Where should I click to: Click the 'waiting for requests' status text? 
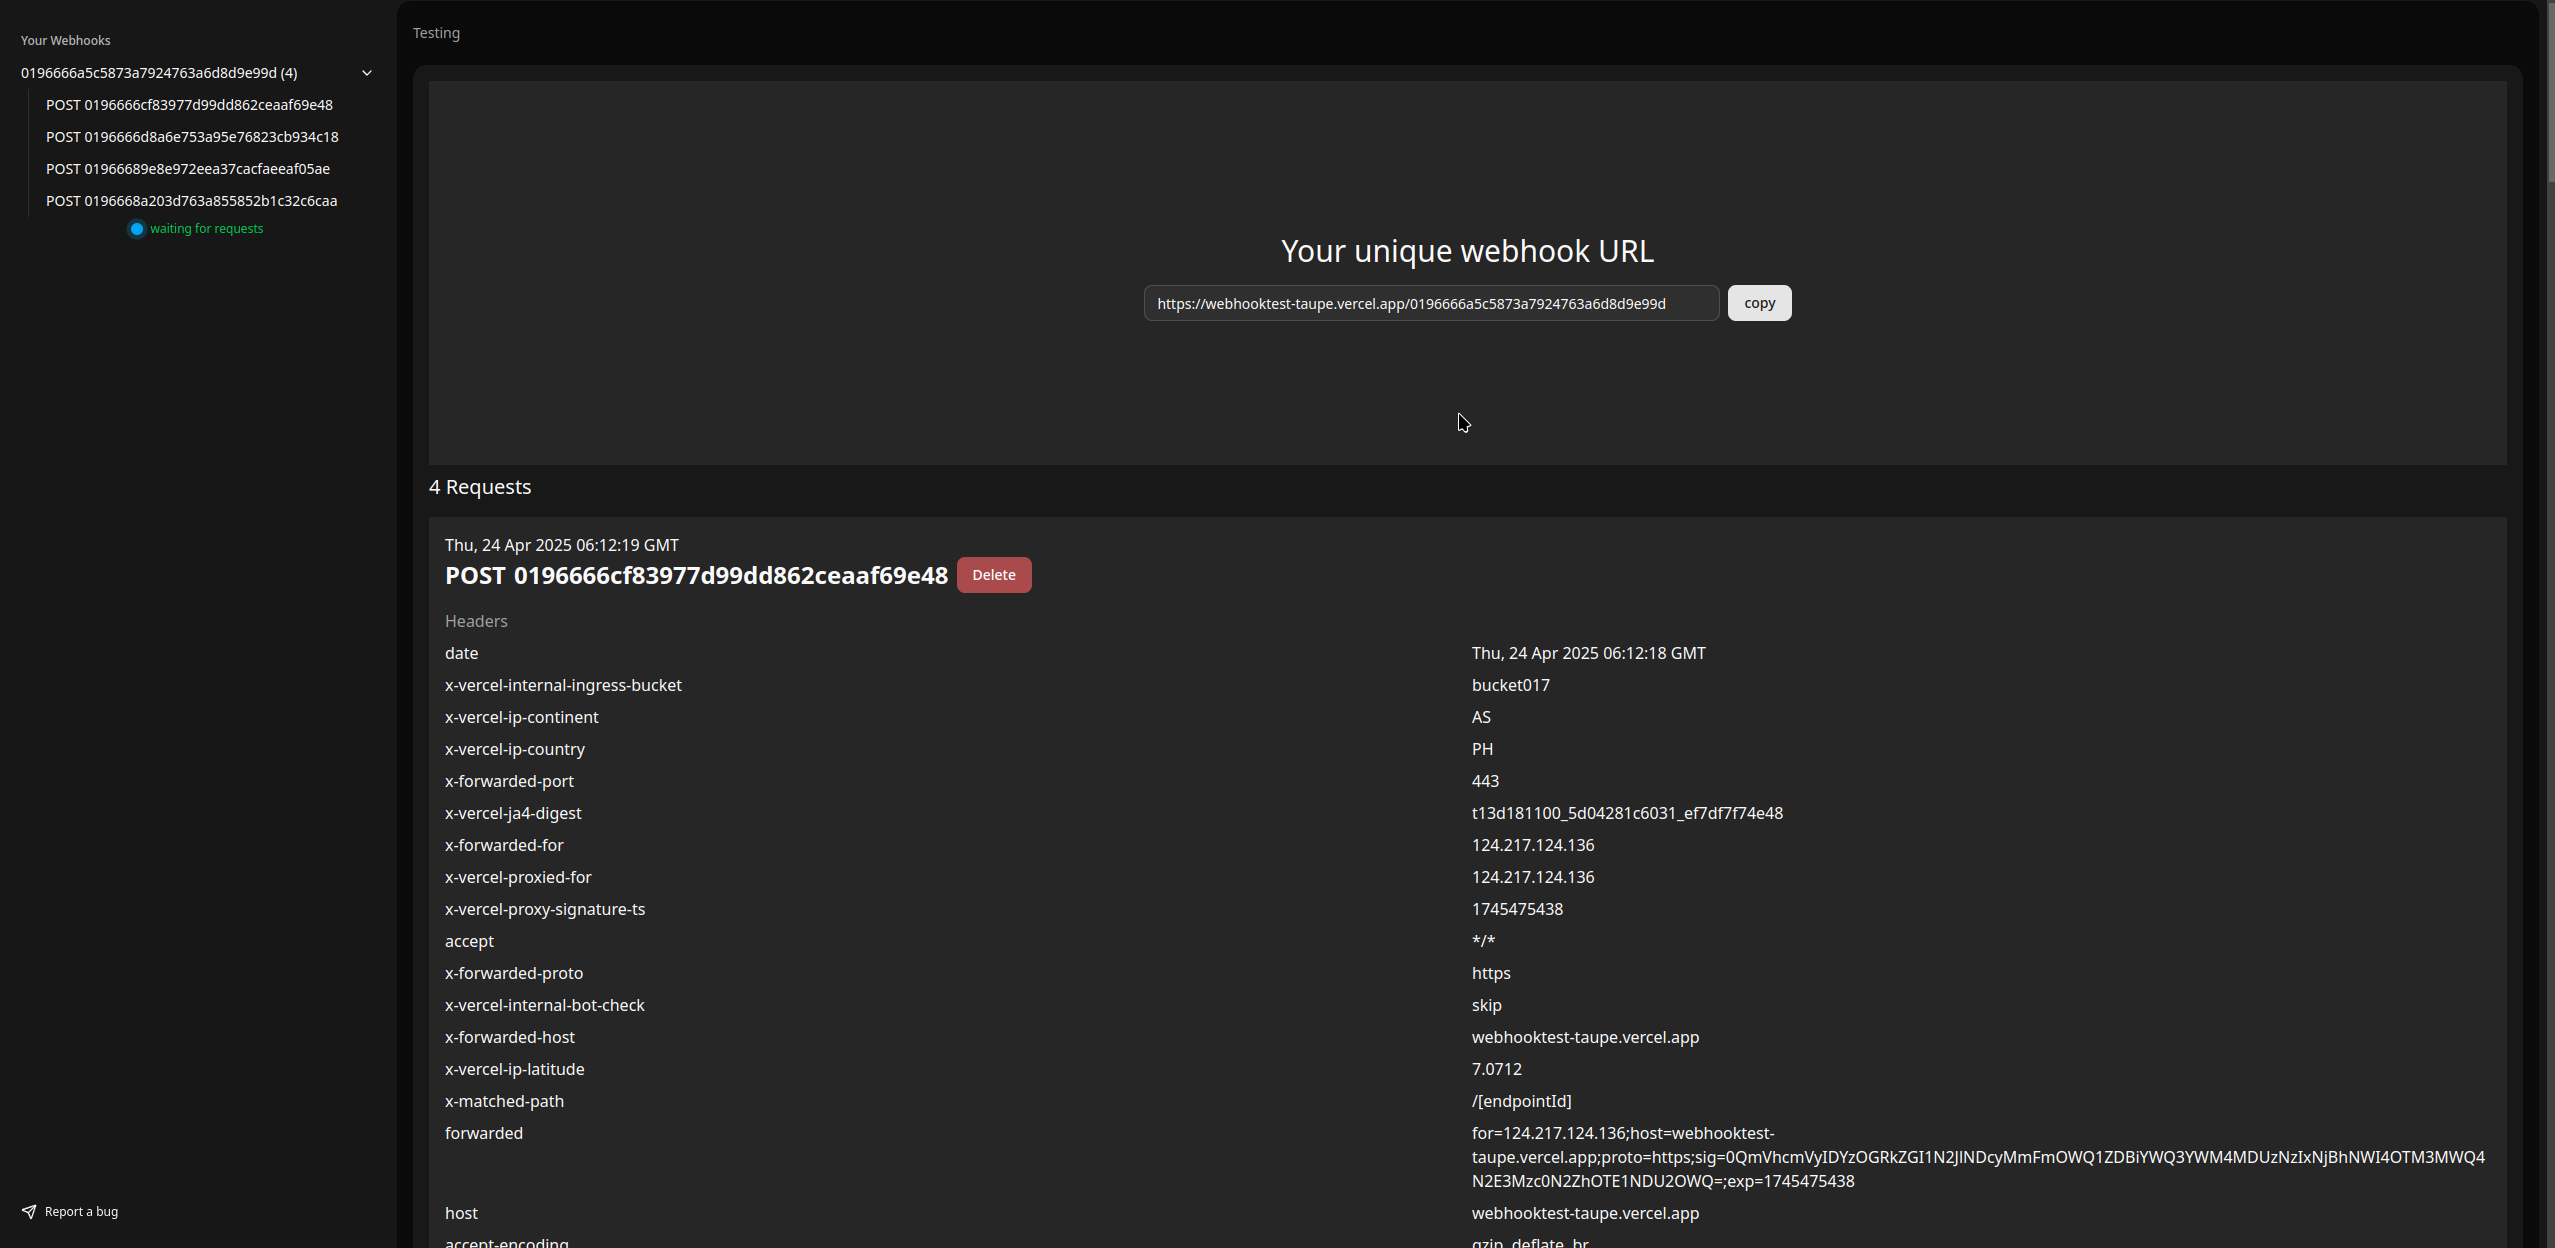pyautogui.click(x=207, y=229)
